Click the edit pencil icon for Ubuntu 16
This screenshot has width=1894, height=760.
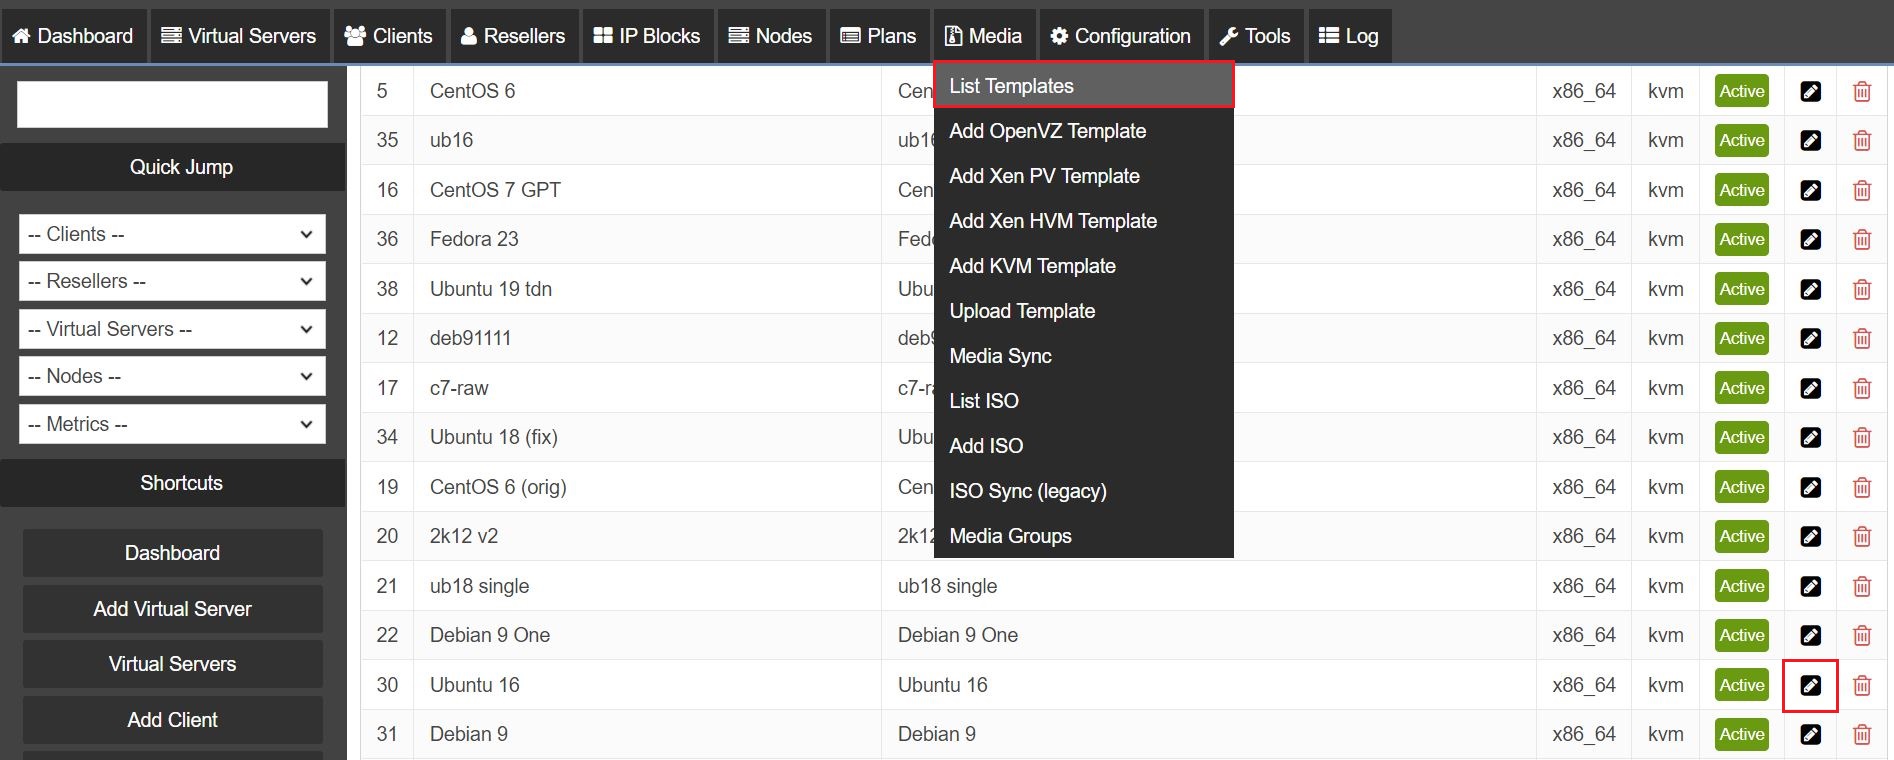(x=1810, y=685)
